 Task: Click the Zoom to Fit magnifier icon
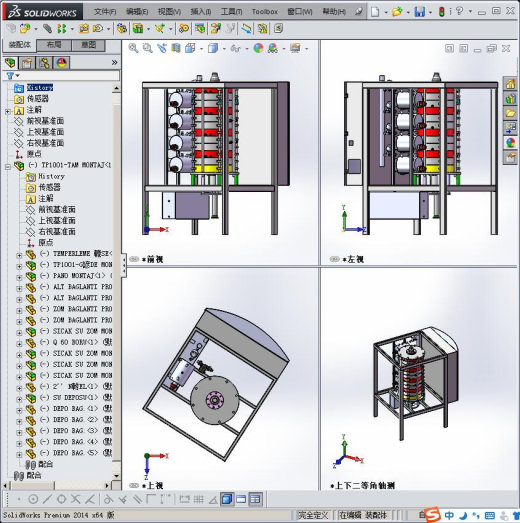coord(133,48)
